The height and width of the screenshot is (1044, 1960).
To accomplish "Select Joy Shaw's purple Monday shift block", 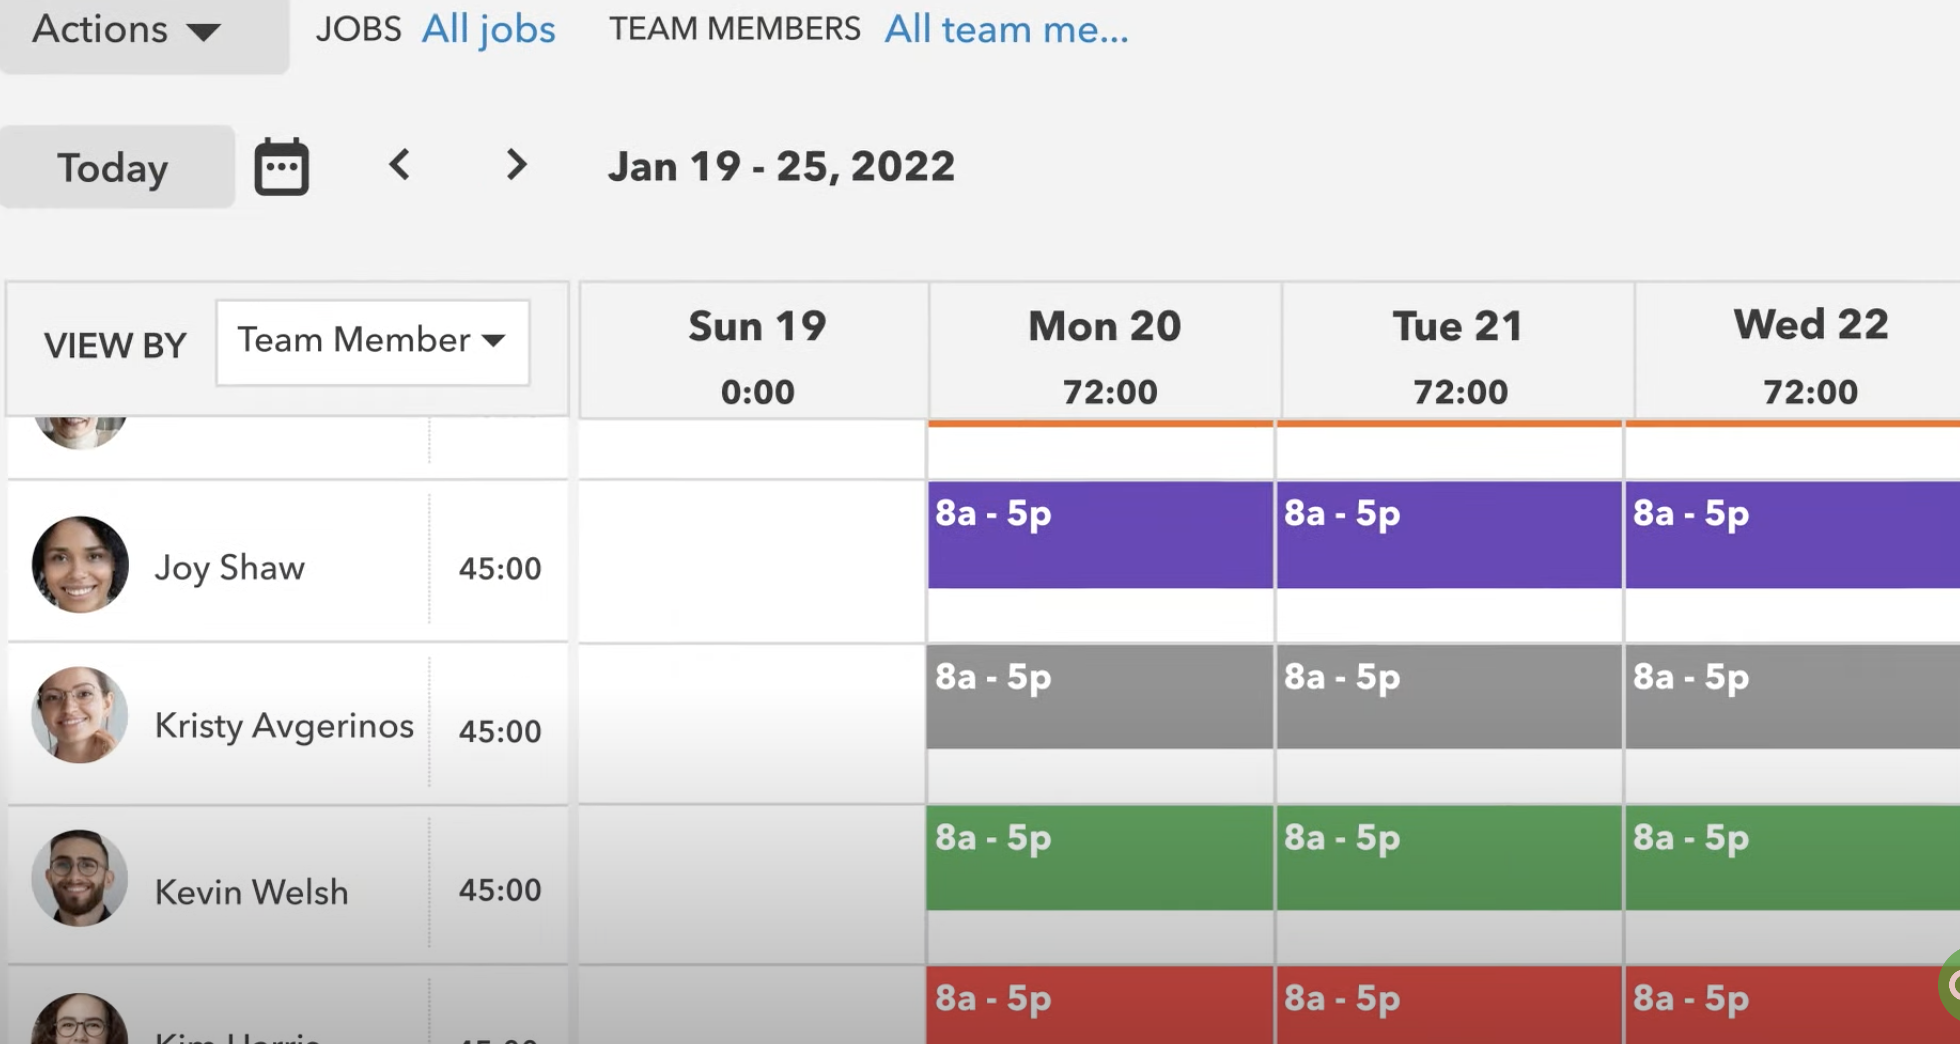I will [1100, 535].
